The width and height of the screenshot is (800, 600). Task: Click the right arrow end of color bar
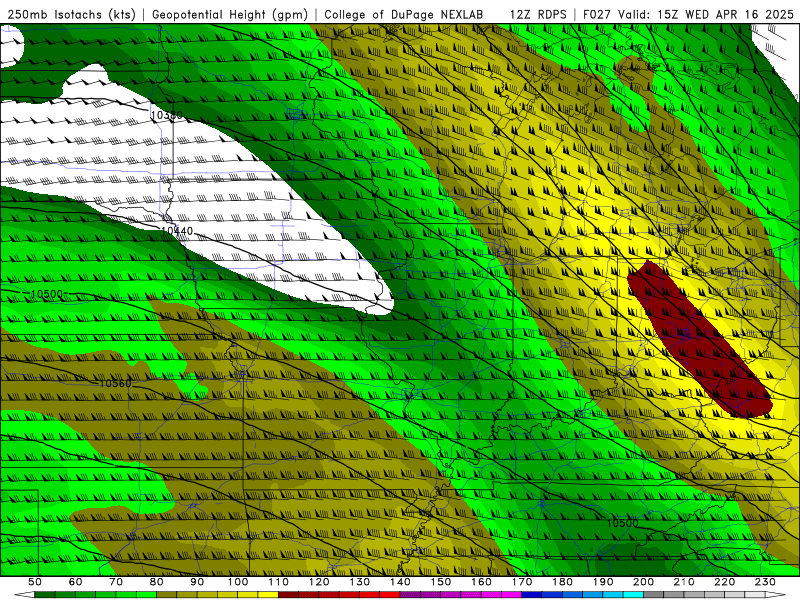[776, 595]
